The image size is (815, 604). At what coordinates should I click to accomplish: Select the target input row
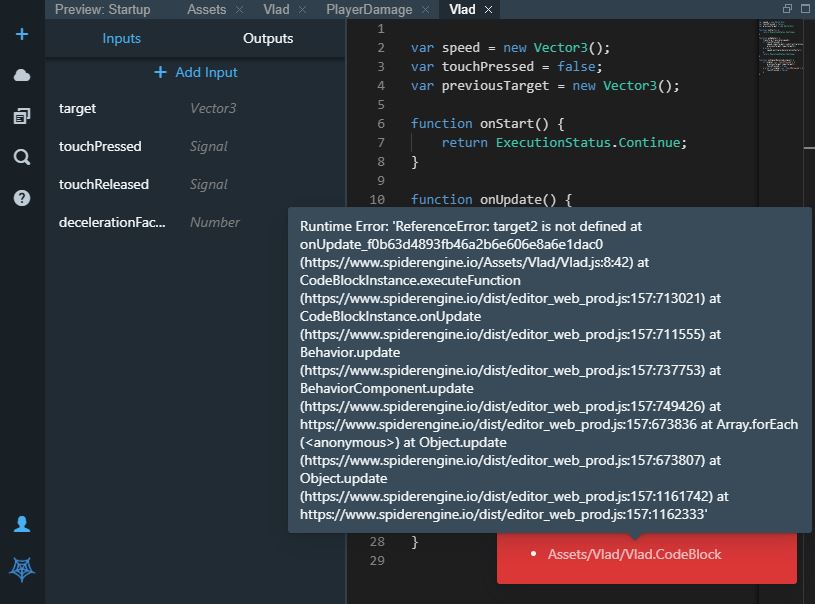(x=78, y=108)
